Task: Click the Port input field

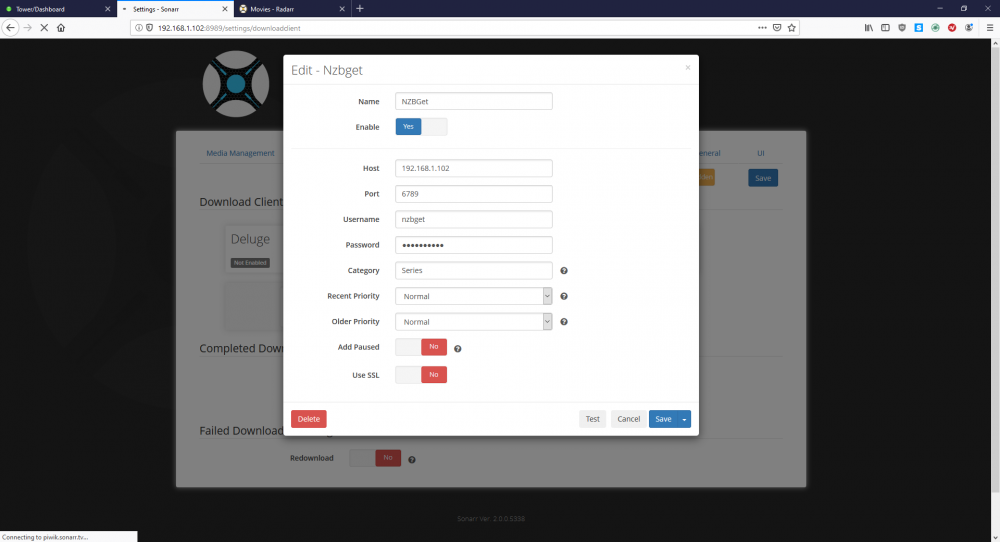Action: point(473,194)
